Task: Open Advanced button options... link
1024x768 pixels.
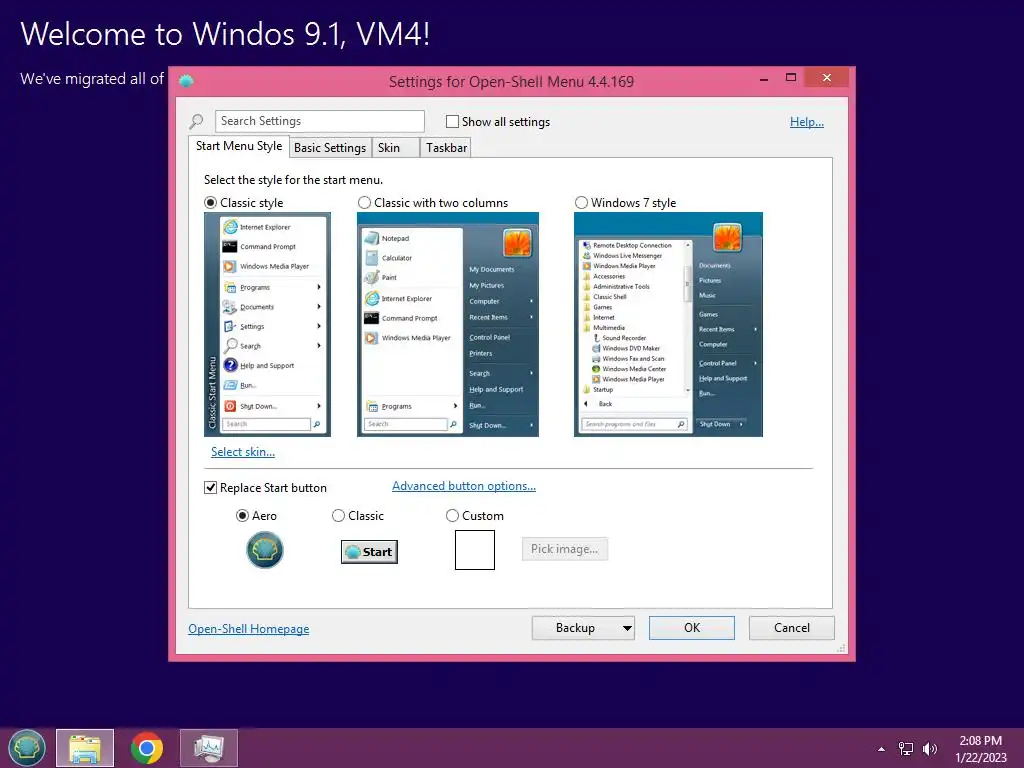Action: pyautogui.click(x=464, y=486)
